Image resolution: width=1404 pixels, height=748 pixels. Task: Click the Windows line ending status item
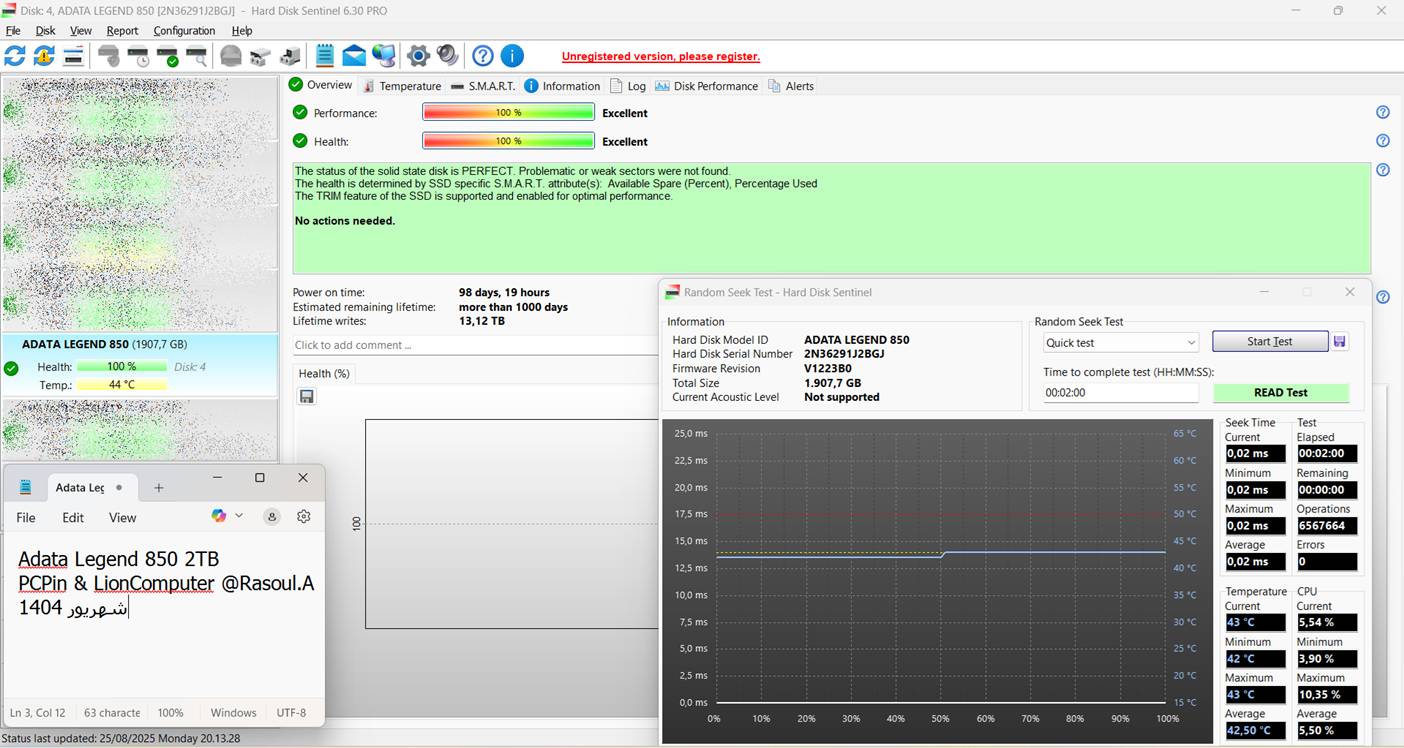click(233, 713)
